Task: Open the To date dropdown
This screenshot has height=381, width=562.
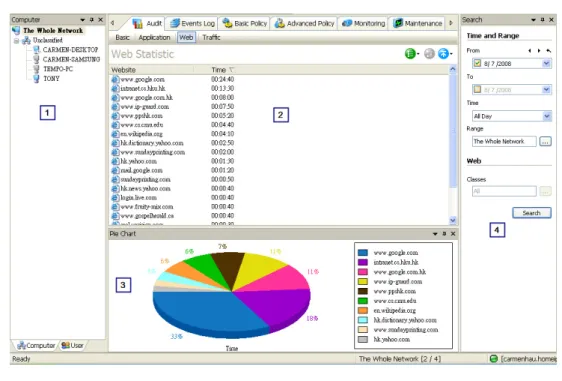Action: click(546, 89)
